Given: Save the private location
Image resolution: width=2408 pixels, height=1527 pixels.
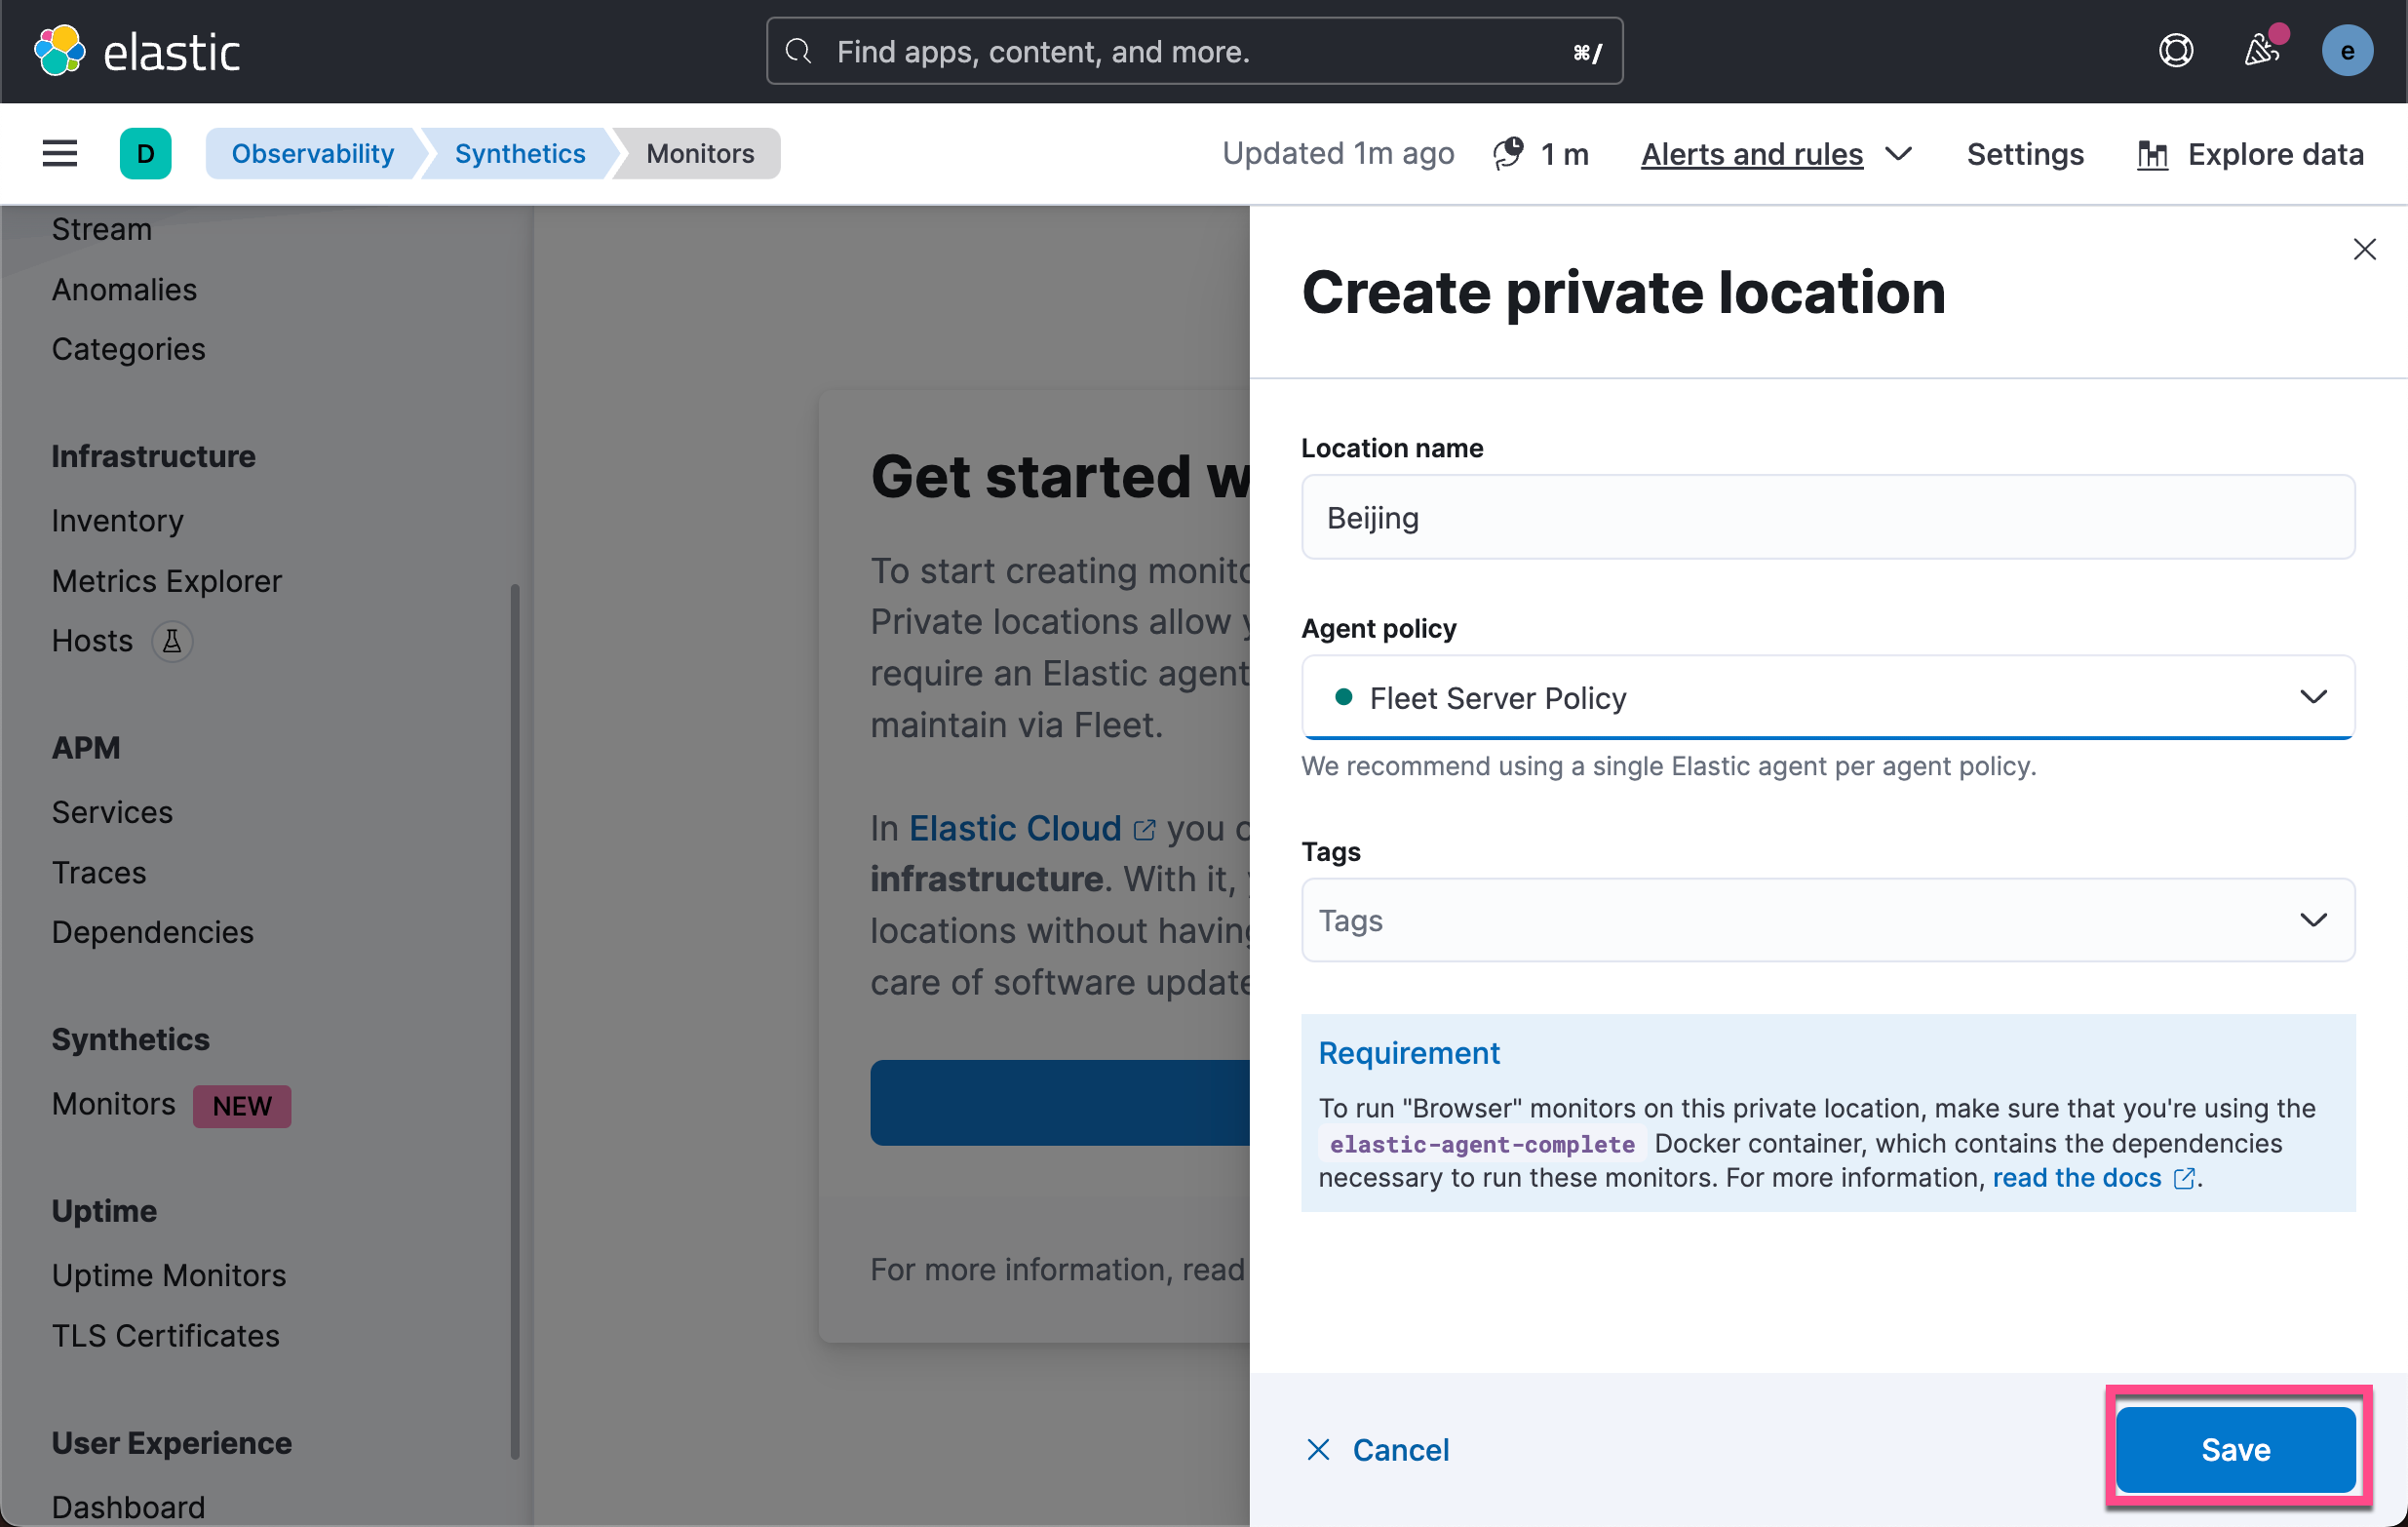Looking at the screenshot, I should (2235, 1449).
